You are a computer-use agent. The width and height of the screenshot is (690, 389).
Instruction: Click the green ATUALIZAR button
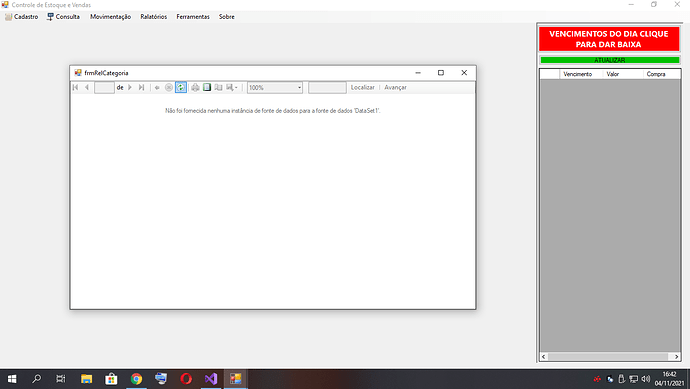(x=609, y=60)
